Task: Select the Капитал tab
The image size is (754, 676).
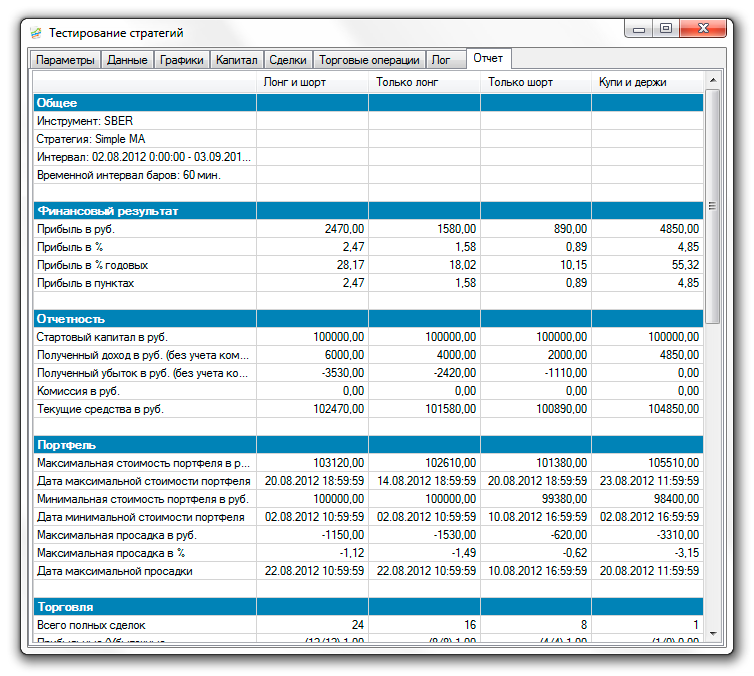Action: coord(237,60)
